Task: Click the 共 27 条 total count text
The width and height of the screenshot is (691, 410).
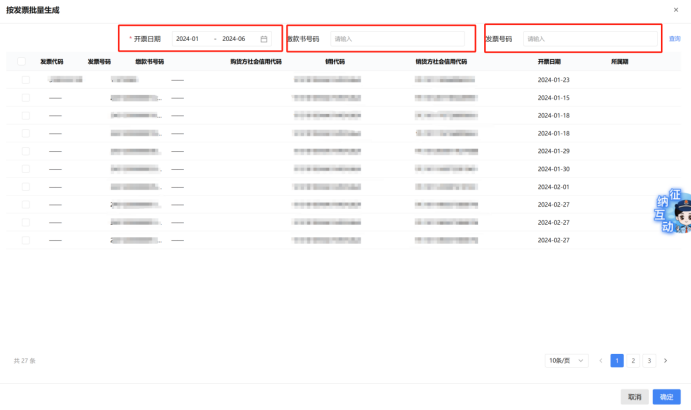Action: click(24, 361)
